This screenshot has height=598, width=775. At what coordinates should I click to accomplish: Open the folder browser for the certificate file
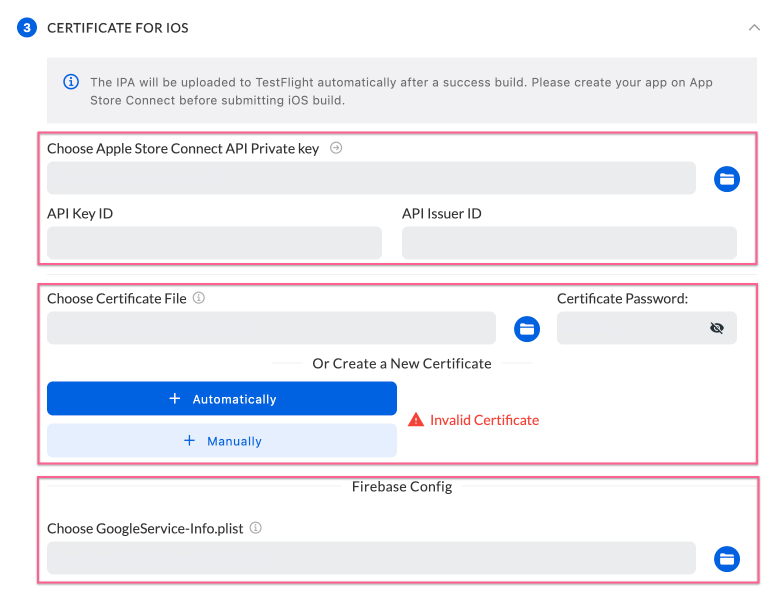527,329
